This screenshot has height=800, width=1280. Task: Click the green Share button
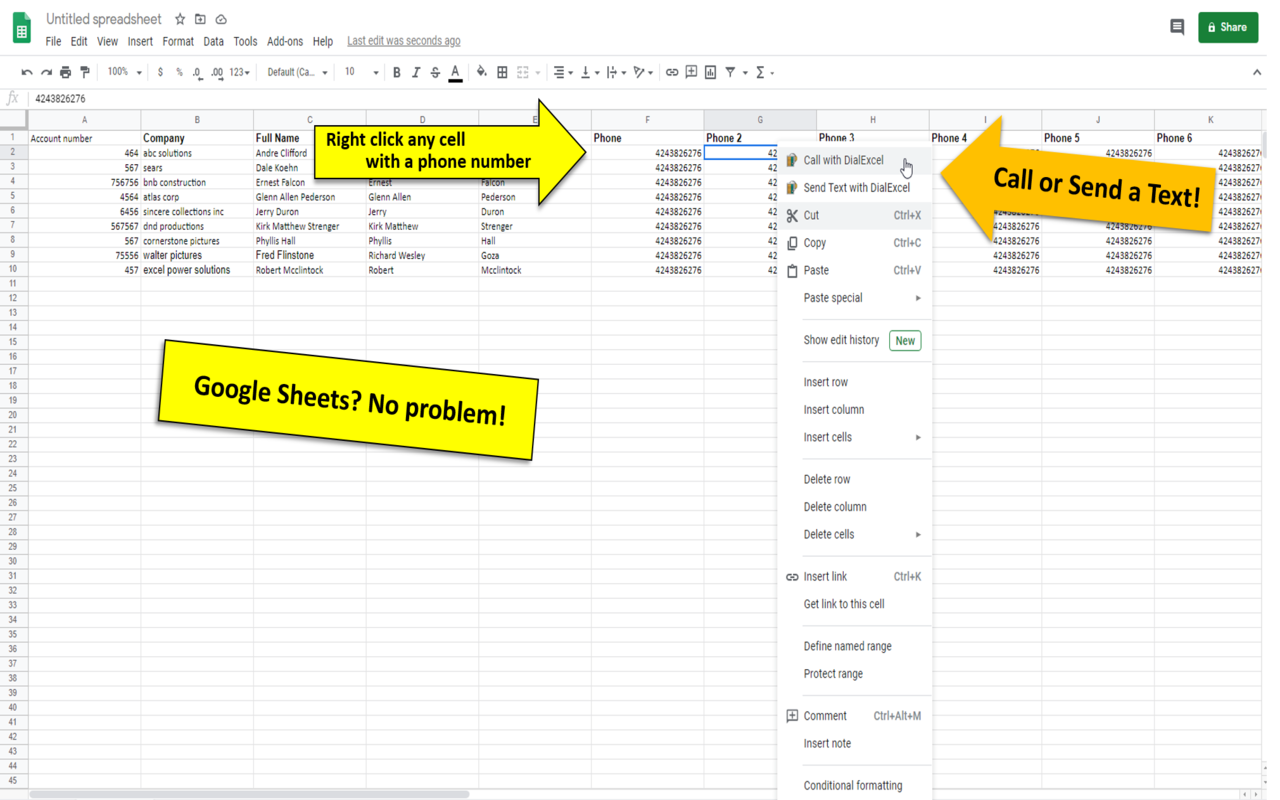coord(1228,27)
